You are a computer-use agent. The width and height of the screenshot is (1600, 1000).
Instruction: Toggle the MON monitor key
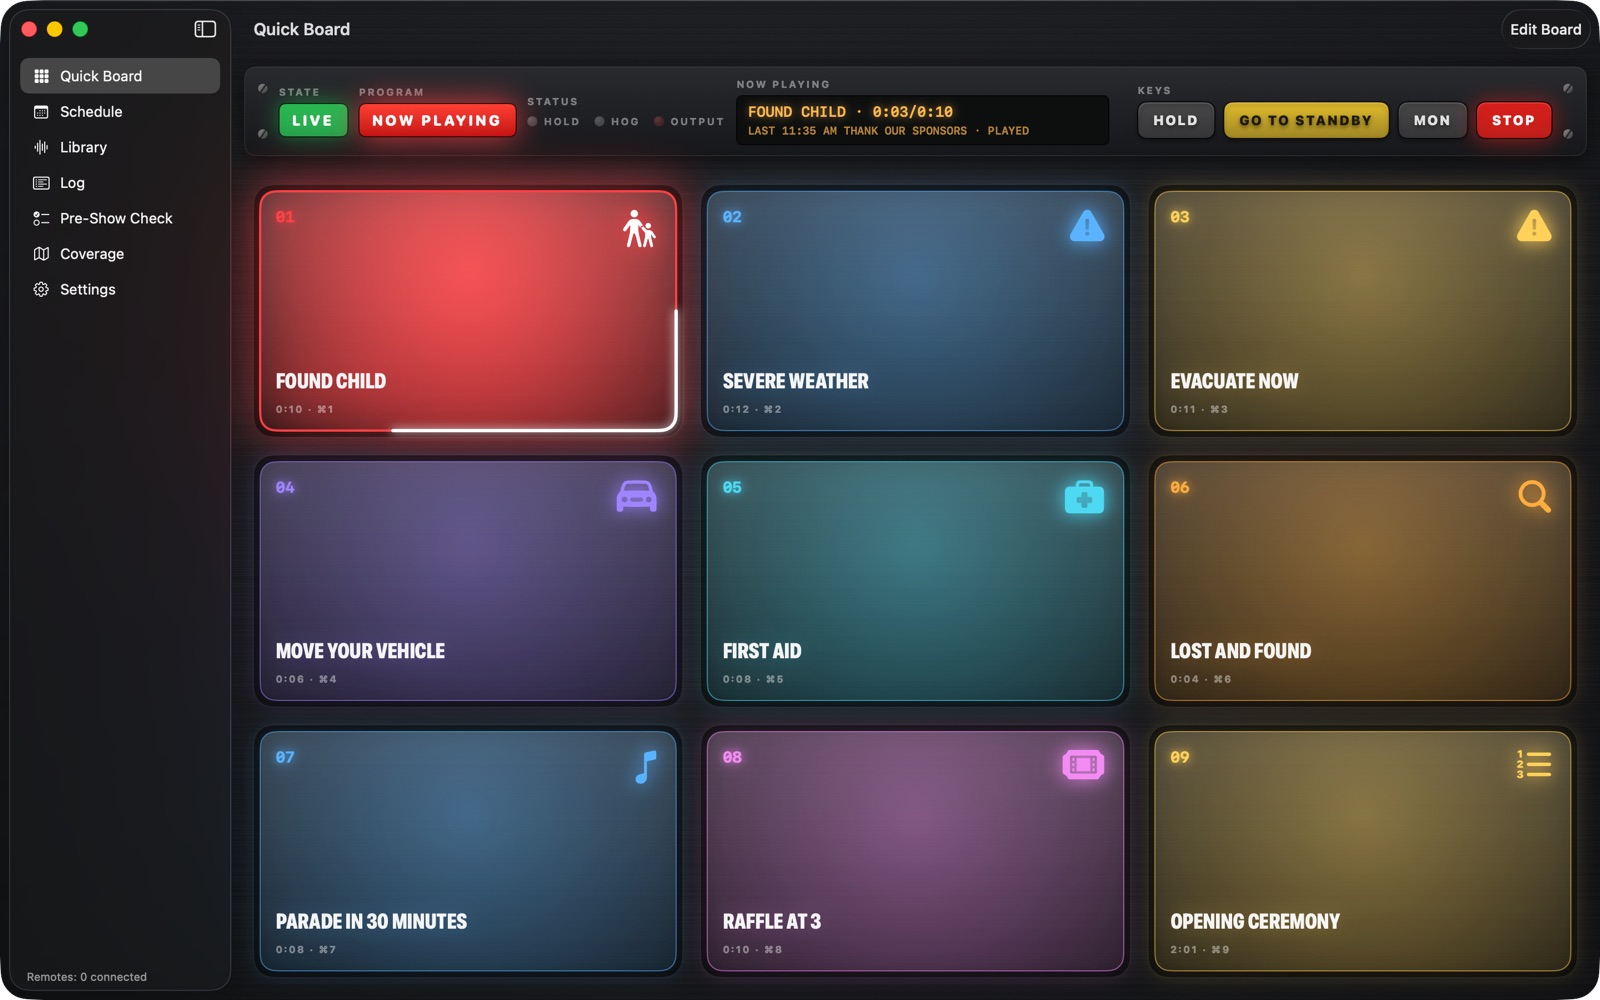pos(1432,120)
